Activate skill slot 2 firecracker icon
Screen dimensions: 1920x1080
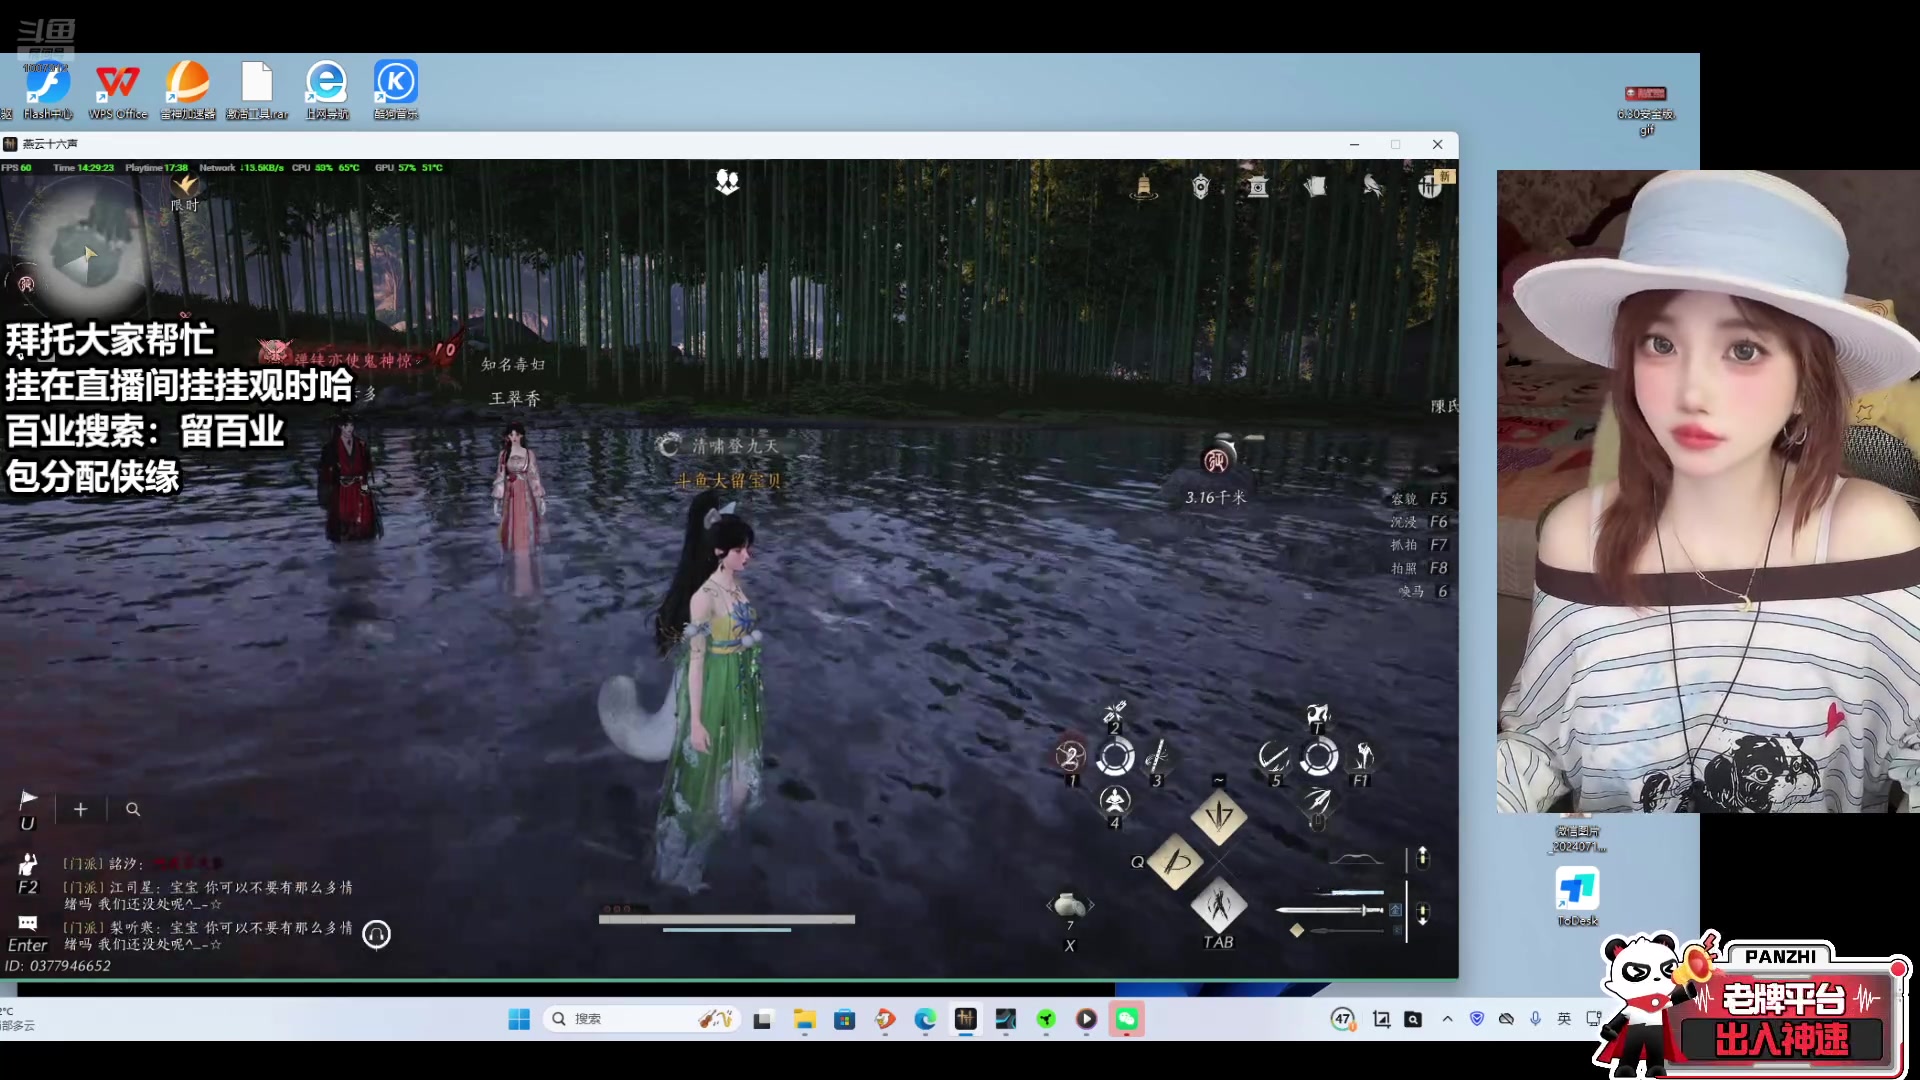point(1114,714)
